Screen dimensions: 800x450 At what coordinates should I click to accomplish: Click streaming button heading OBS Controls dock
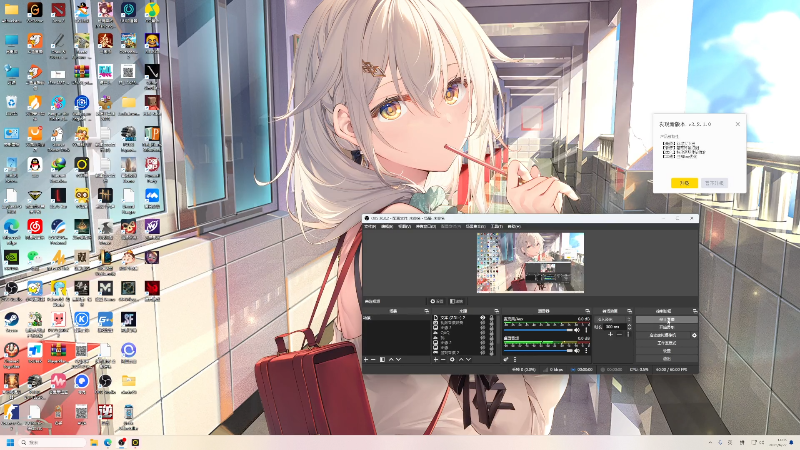tap(667, 319)
